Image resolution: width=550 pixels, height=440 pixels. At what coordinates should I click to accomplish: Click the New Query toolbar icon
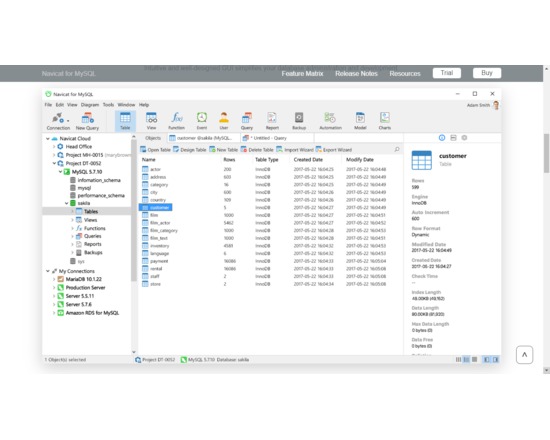pyautogui.click(x=87, y=121)
